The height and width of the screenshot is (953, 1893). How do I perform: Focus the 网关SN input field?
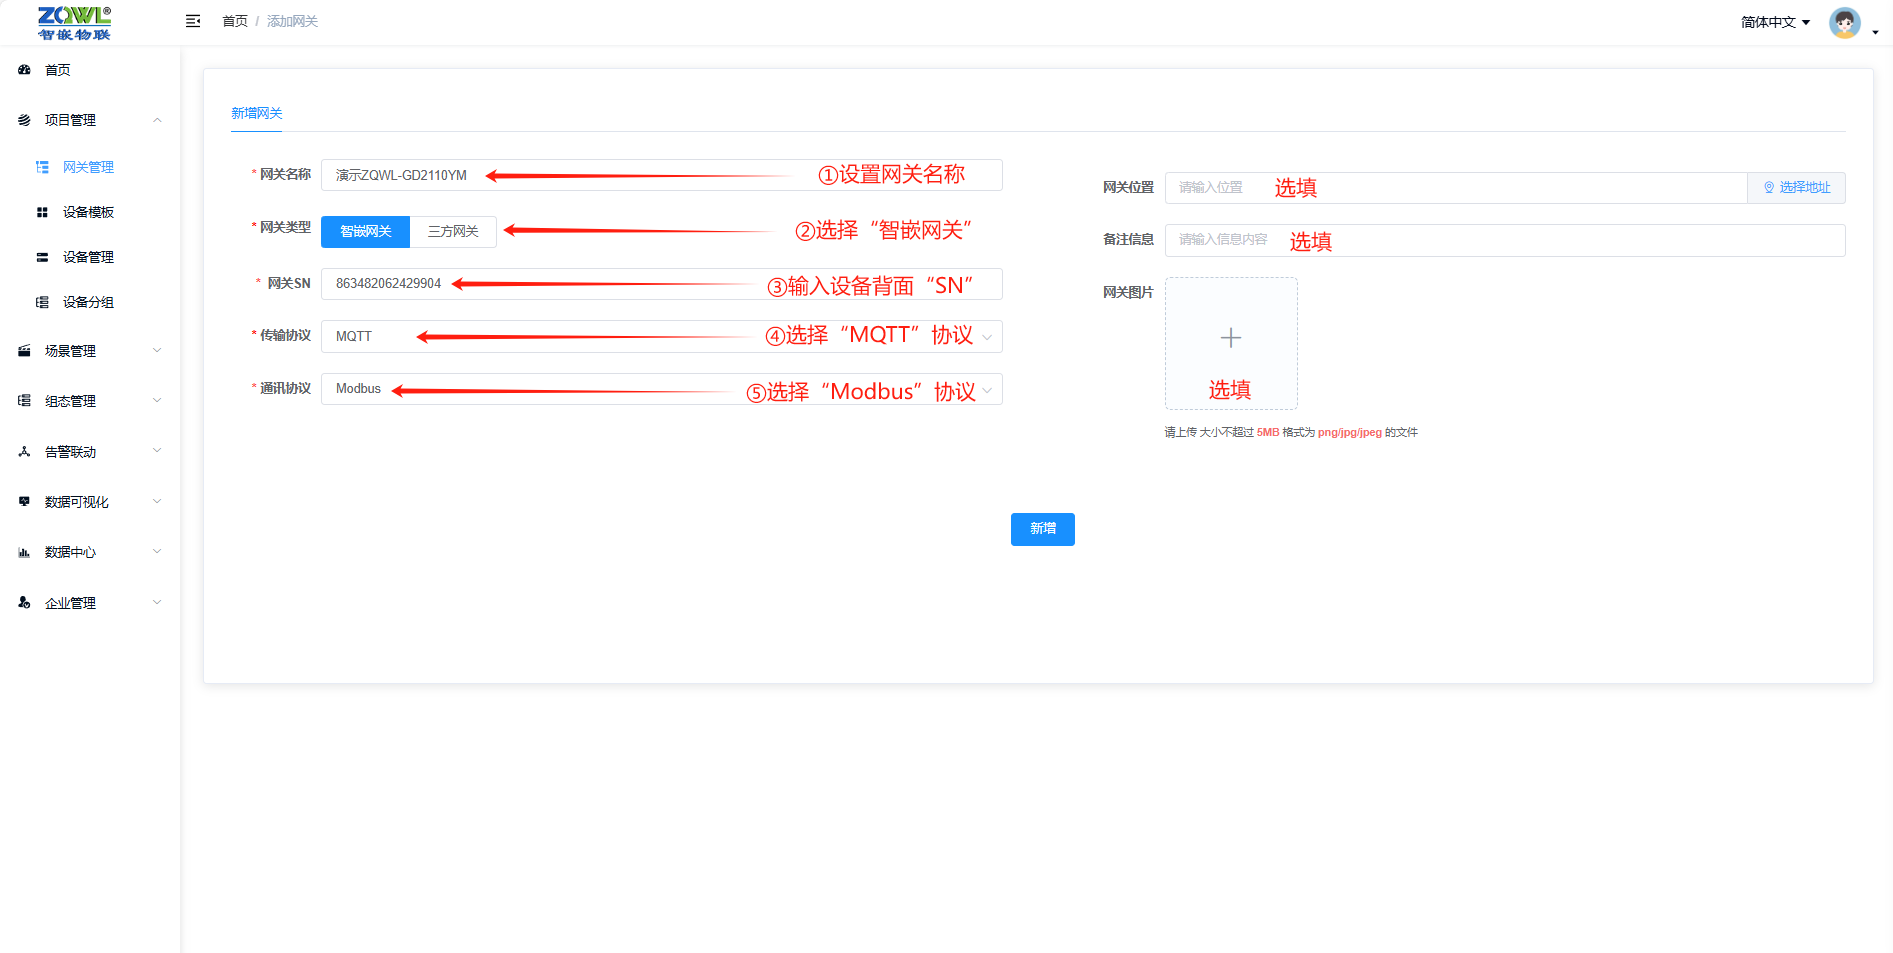point(661,284)
